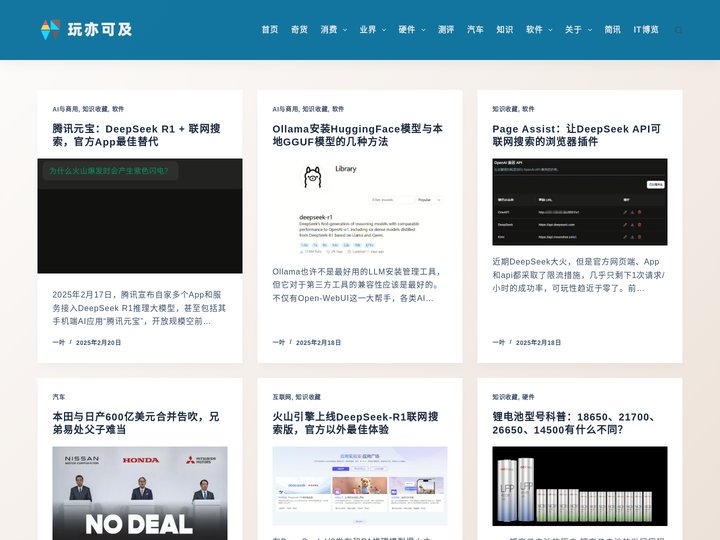
Task: Click the 玩亦可及 site logo icon
Action: pyautogui.click(x=51, y=30)
